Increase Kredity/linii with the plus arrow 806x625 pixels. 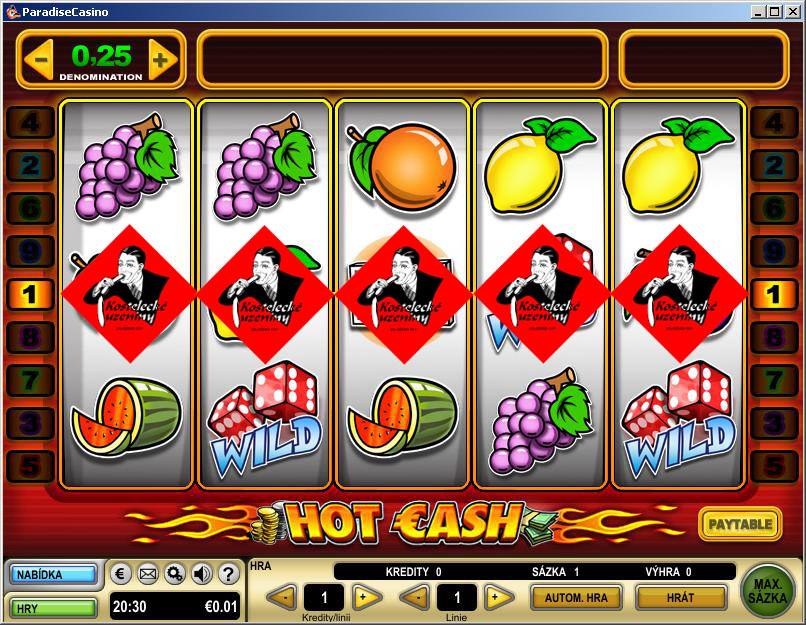(x=367, y=598)
